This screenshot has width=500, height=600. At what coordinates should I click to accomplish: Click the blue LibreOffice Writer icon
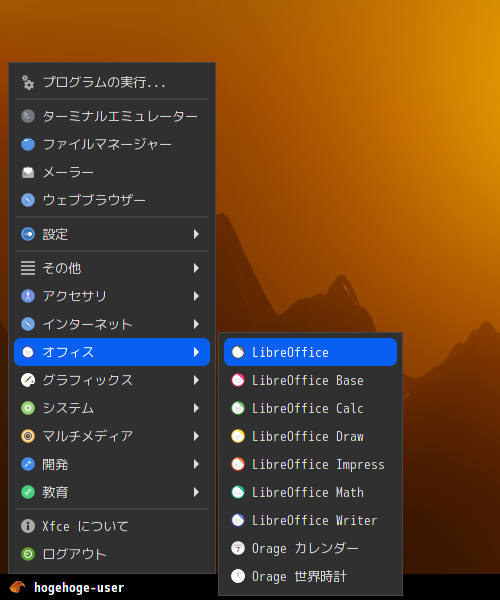tap(238, 520)
